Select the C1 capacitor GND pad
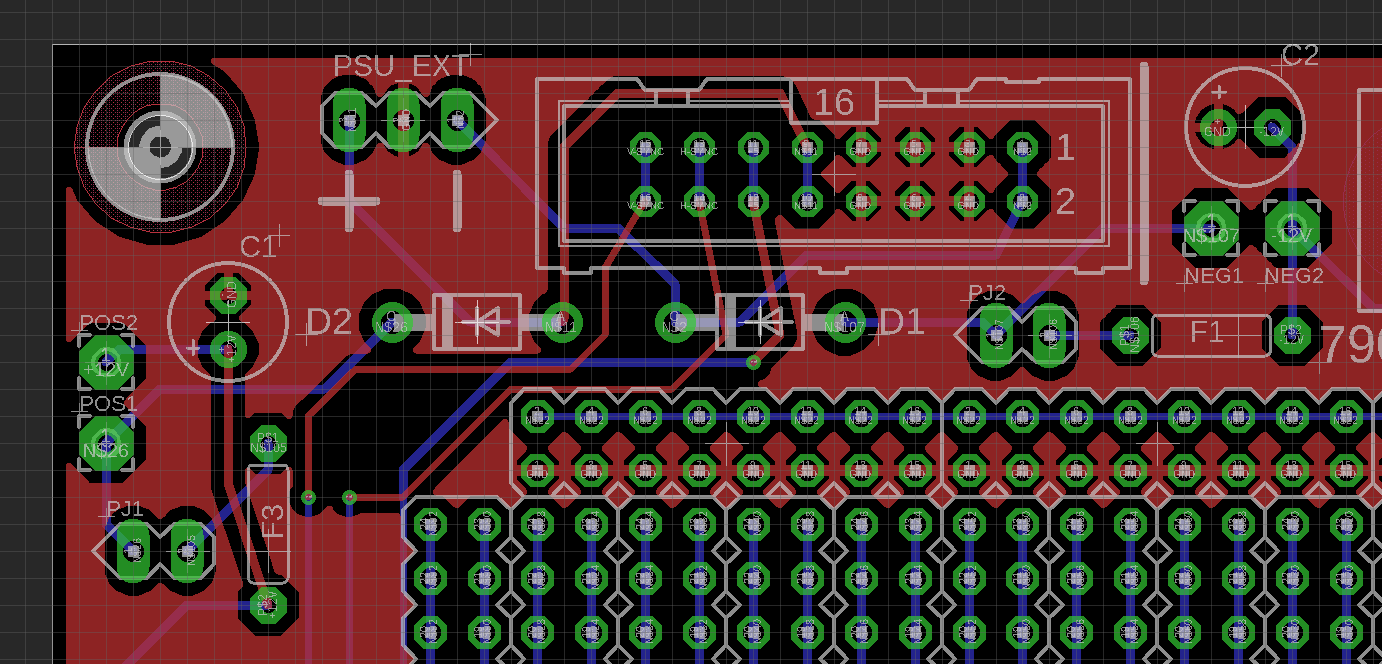 tap(229, 294)
